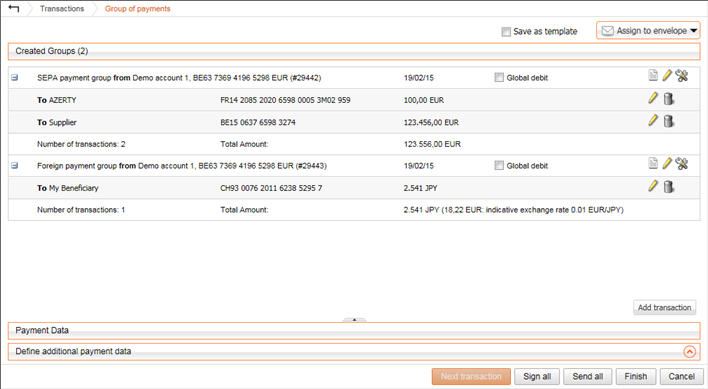The width and height of the screenshot is (708, 389).
Task: Click IBAN CH93 0076 2011 6238 5295 7
Action: 271,188
